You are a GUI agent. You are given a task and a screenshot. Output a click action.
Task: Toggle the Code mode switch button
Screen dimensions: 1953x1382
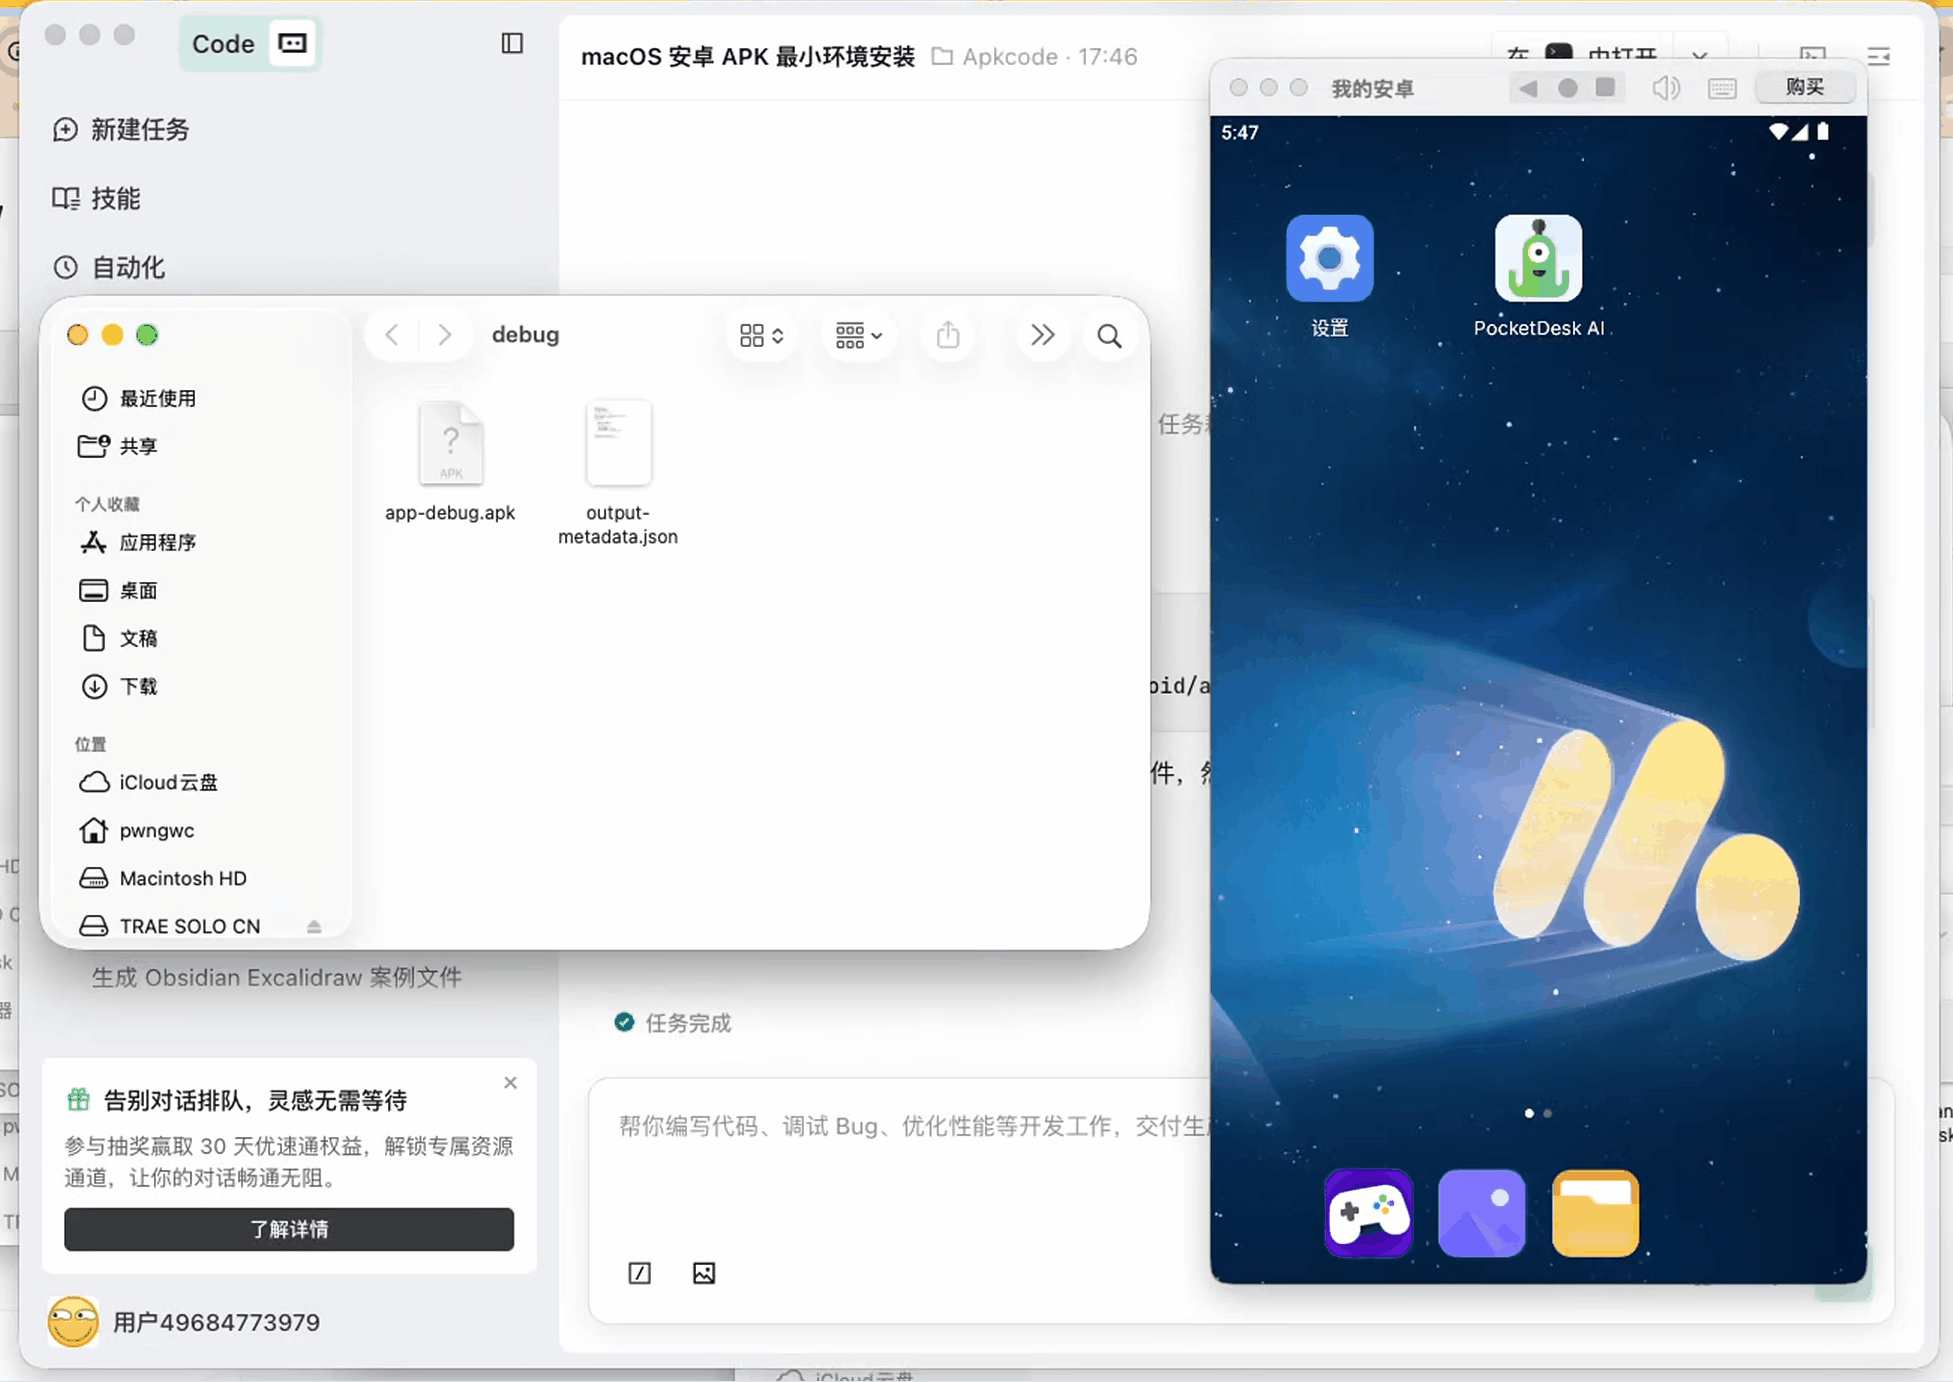[x=293, y=43]
